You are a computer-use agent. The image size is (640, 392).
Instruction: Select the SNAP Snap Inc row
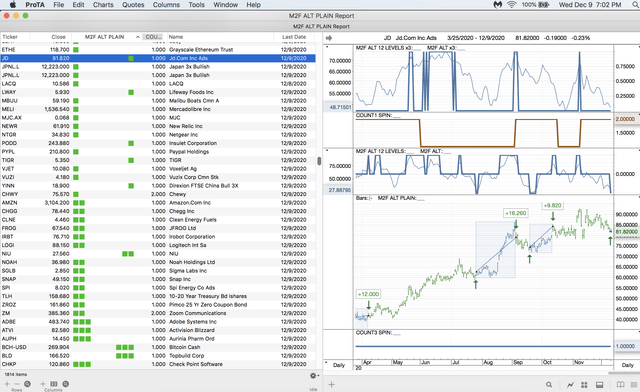coord(158,279)
